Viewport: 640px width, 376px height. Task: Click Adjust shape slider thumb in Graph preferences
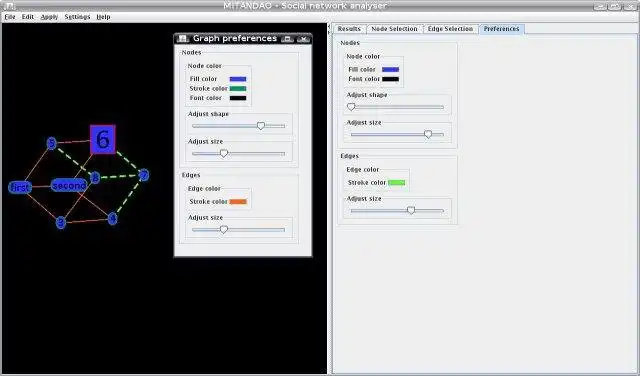point(261,126)
